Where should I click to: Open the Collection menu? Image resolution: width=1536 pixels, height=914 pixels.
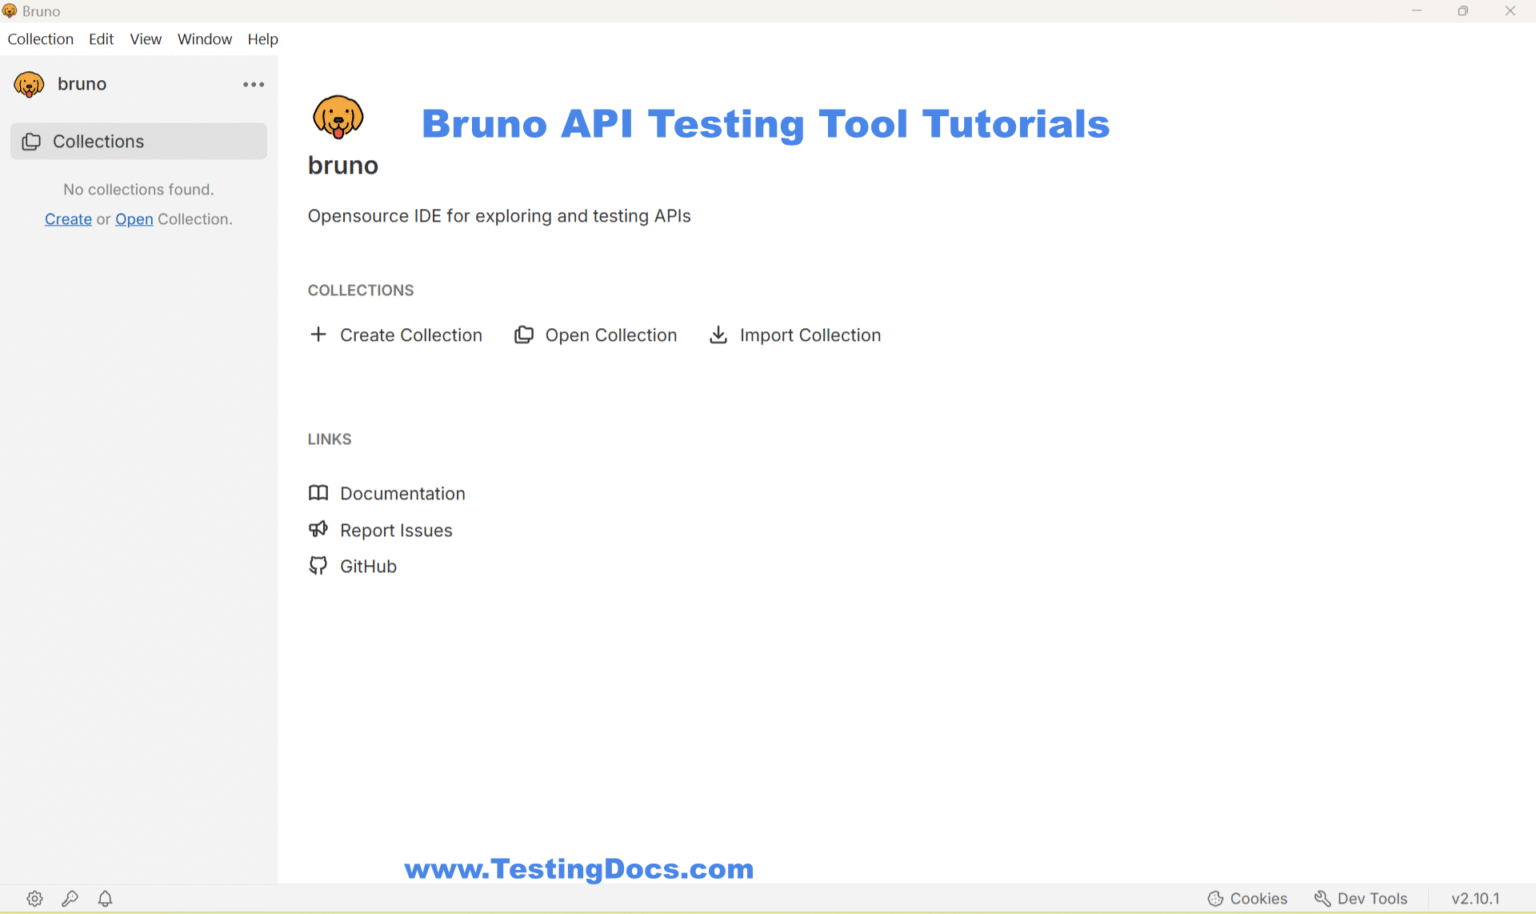pyautogui.click(x=40, y=39)
